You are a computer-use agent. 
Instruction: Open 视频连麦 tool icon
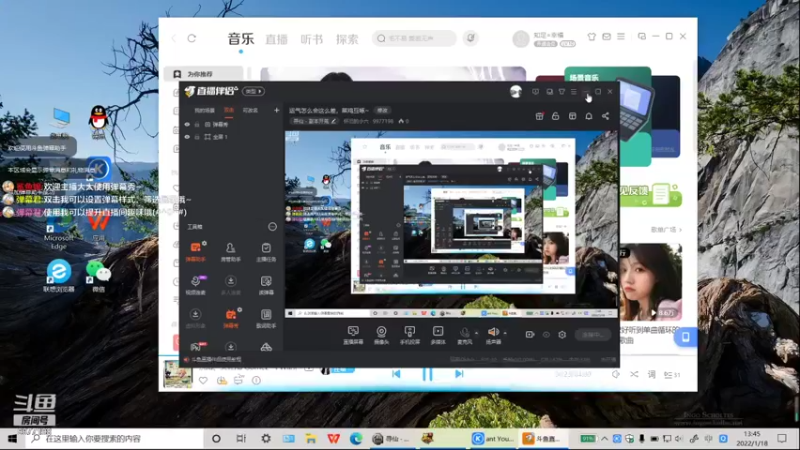click(x=195, y=285)
